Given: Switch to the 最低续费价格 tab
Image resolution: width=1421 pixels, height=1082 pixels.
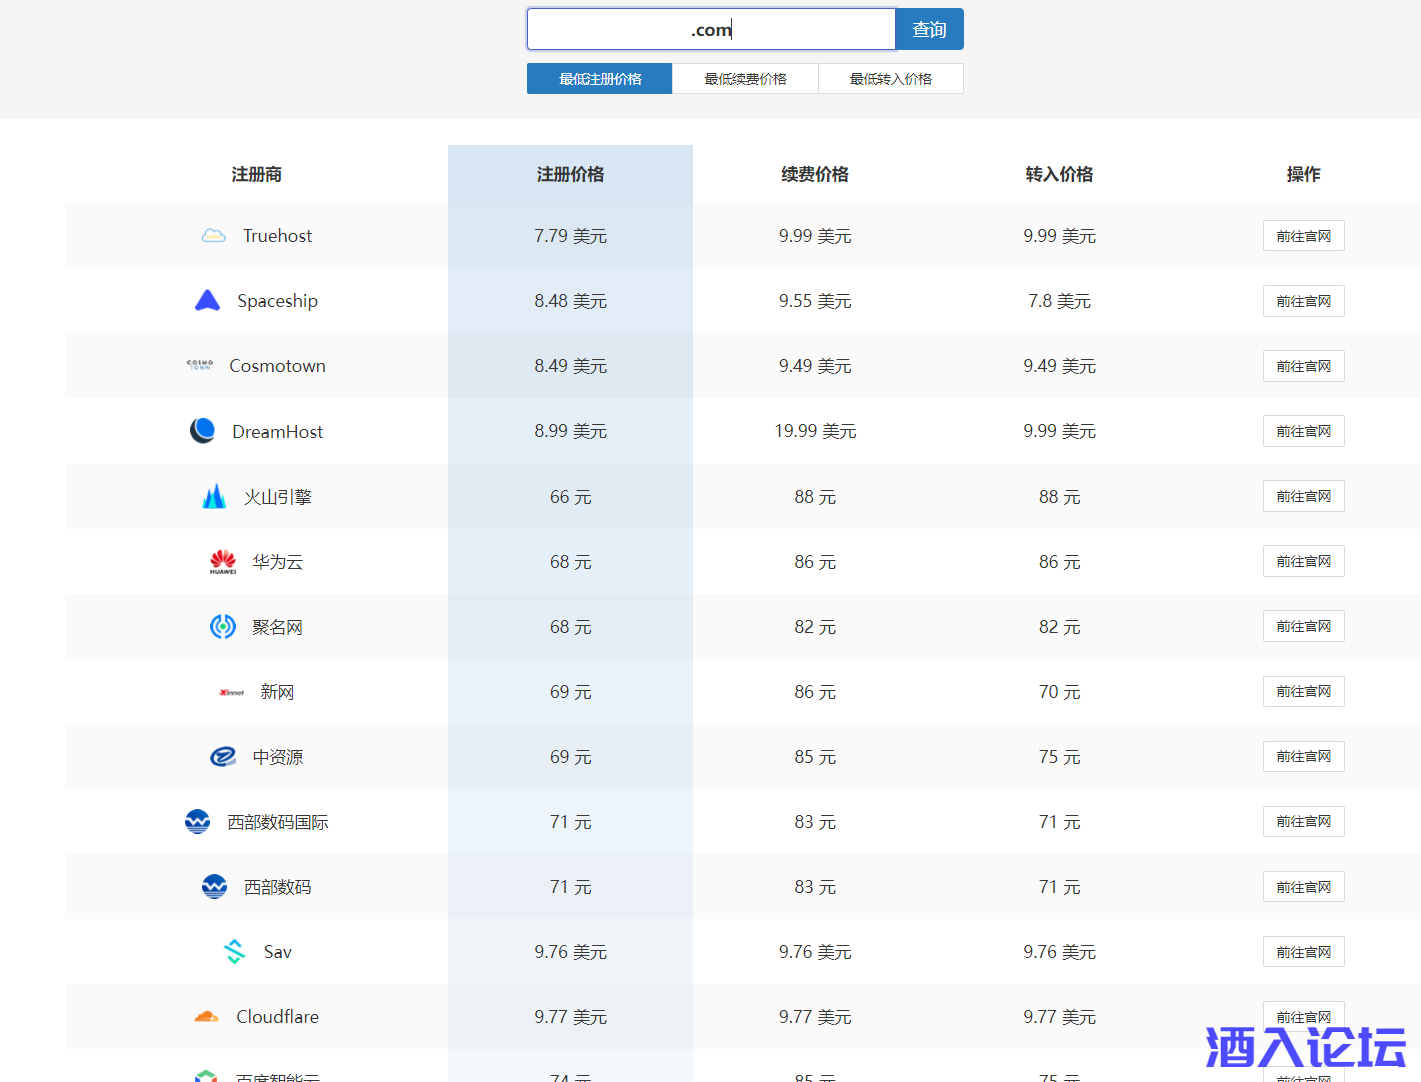Looking at the screenshot, I should tap(745, 79).
